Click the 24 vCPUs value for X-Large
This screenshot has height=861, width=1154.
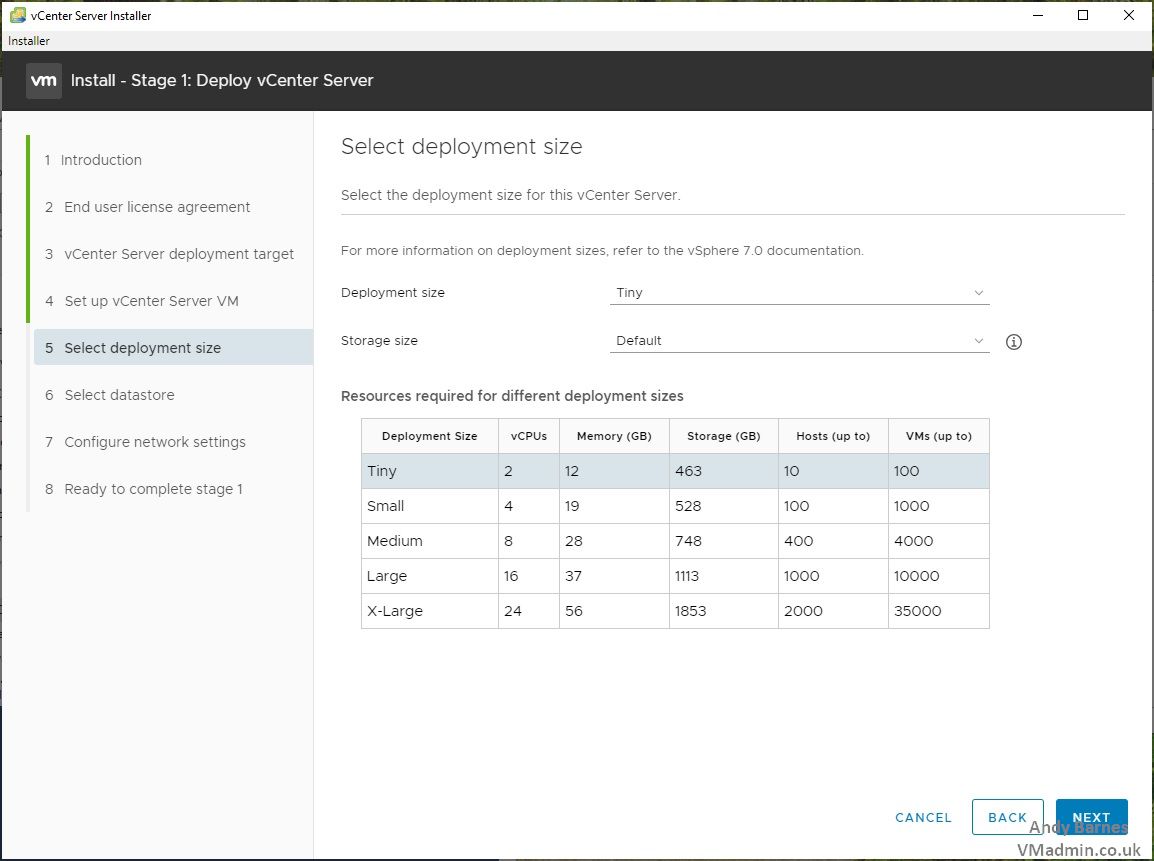click(513, 611)
